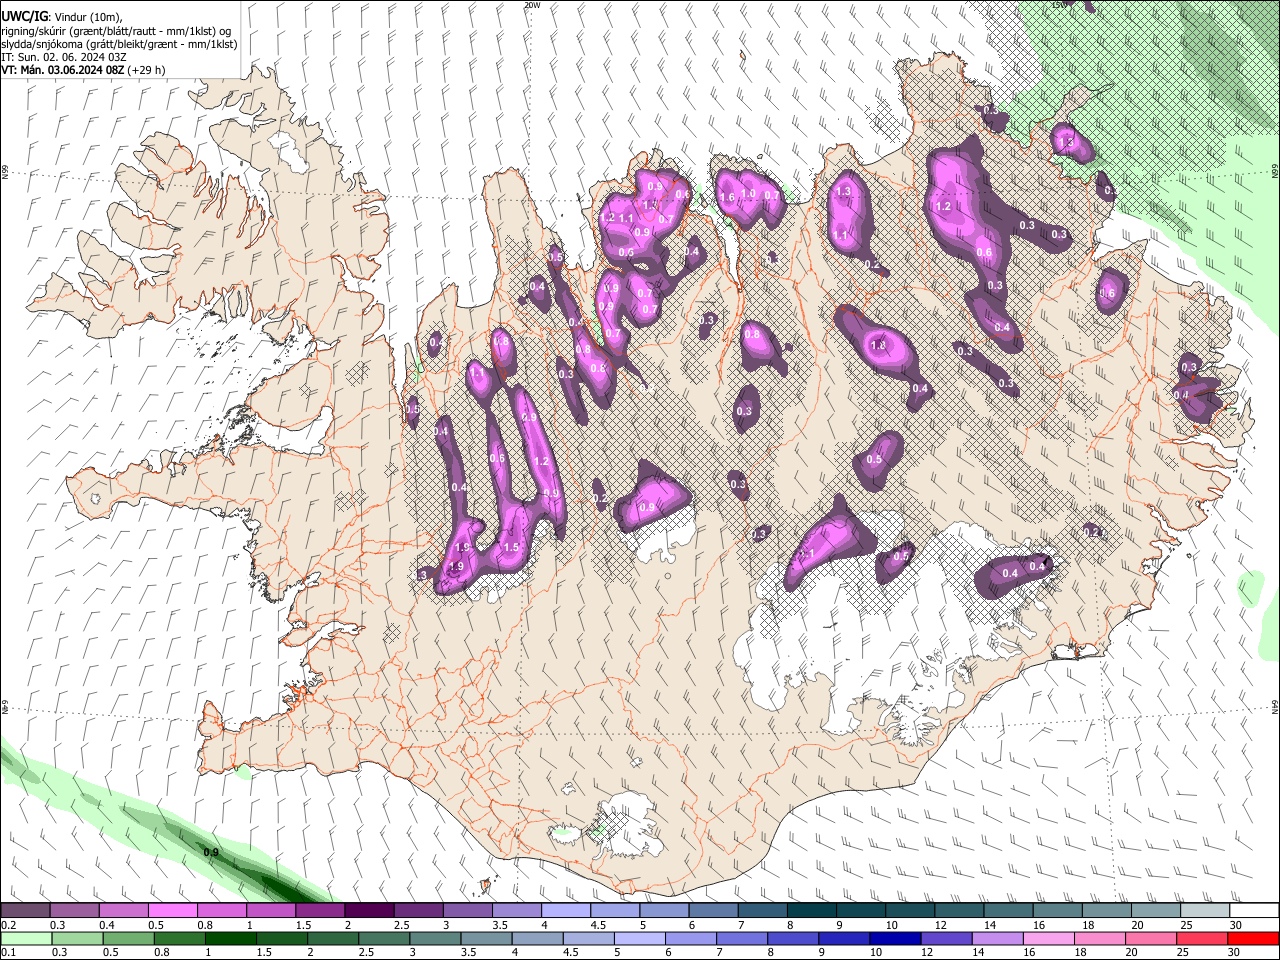Click the 0.9 value on the green ocean band

[211, 852]
